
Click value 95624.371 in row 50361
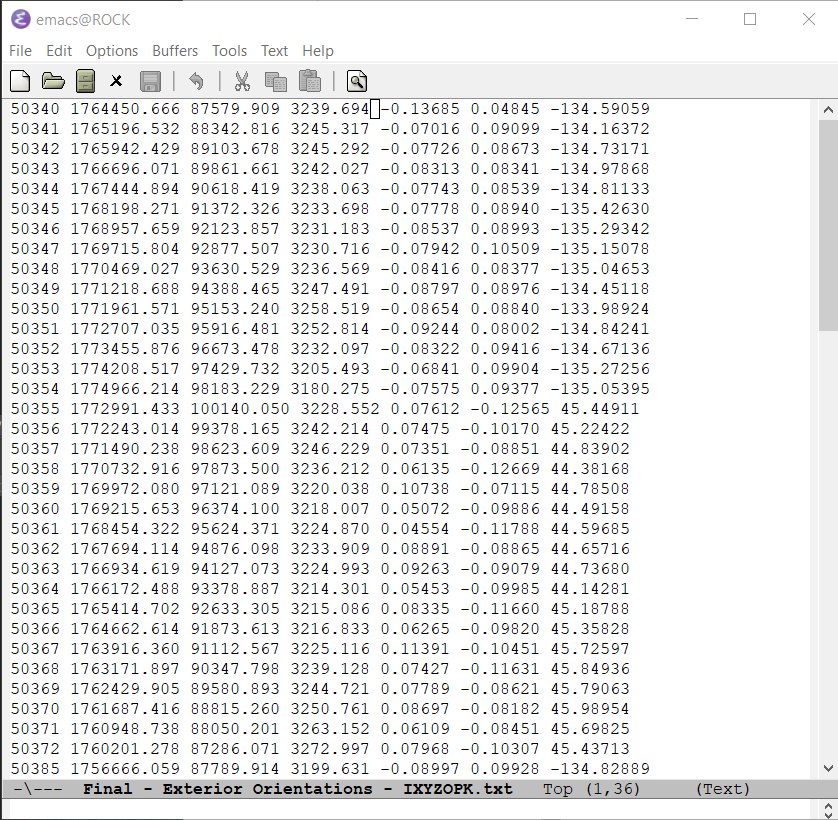tap(235, 529)
